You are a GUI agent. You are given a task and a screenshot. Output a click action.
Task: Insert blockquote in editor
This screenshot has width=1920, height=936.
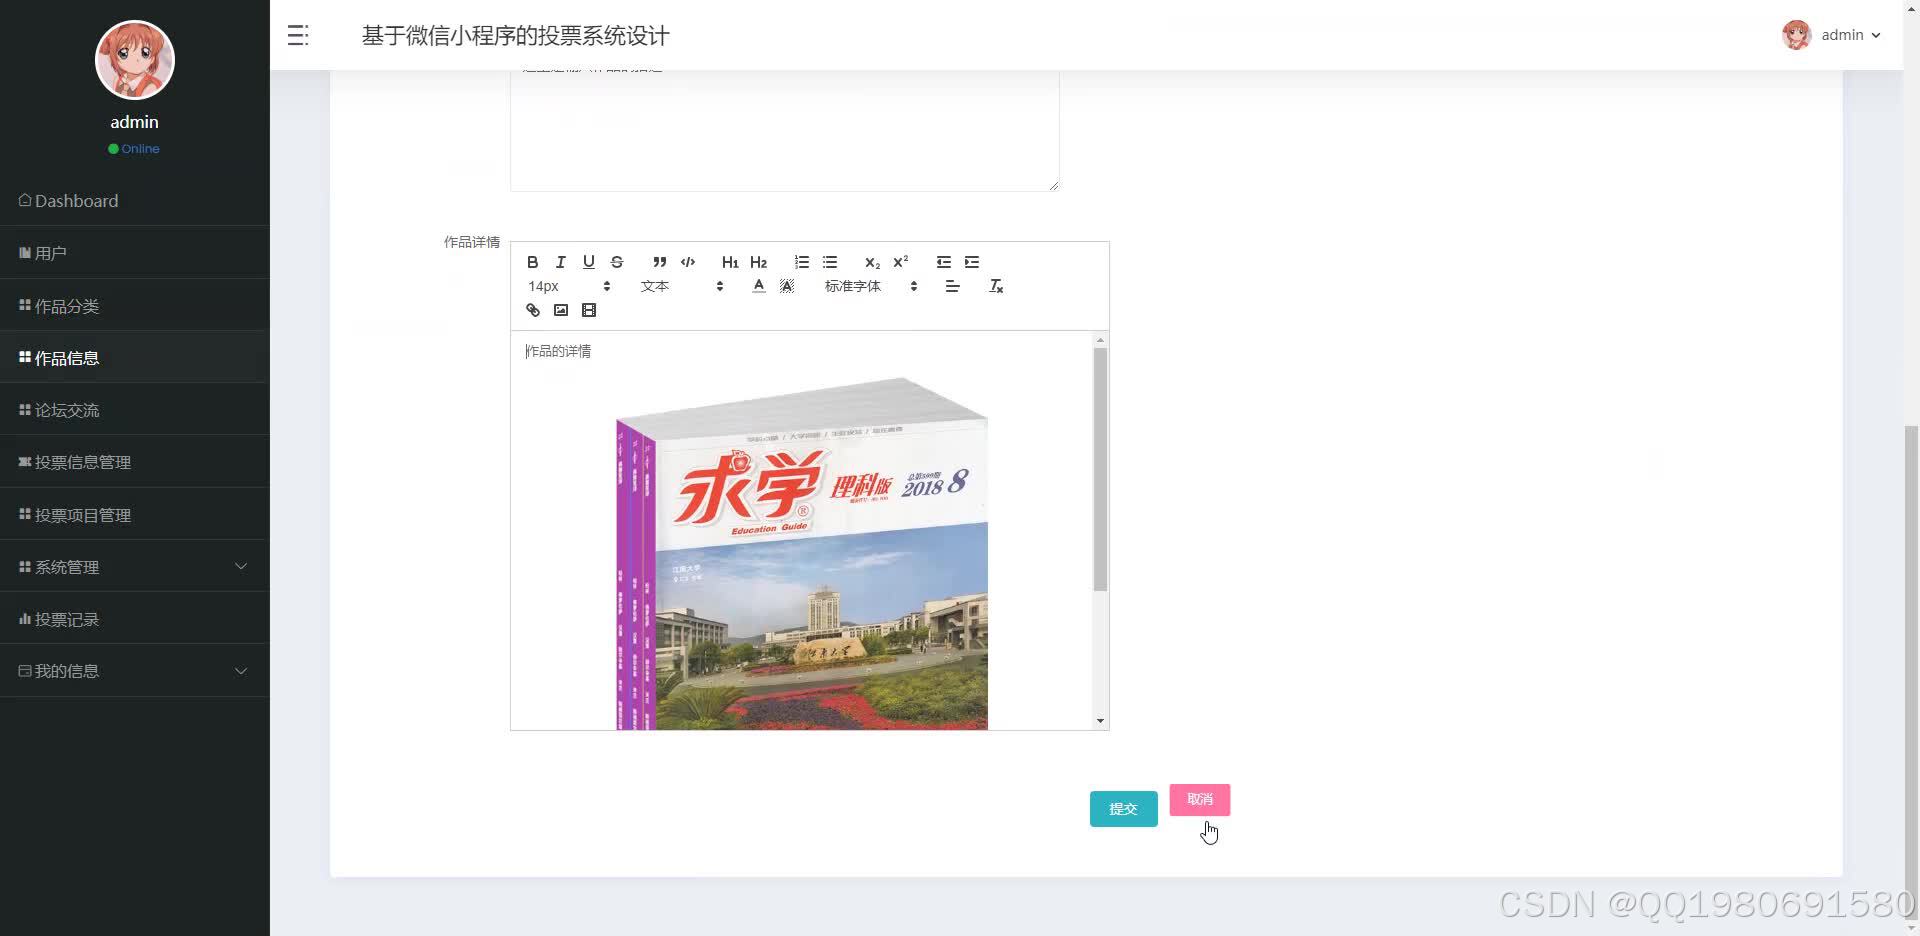tap(659, 262)
